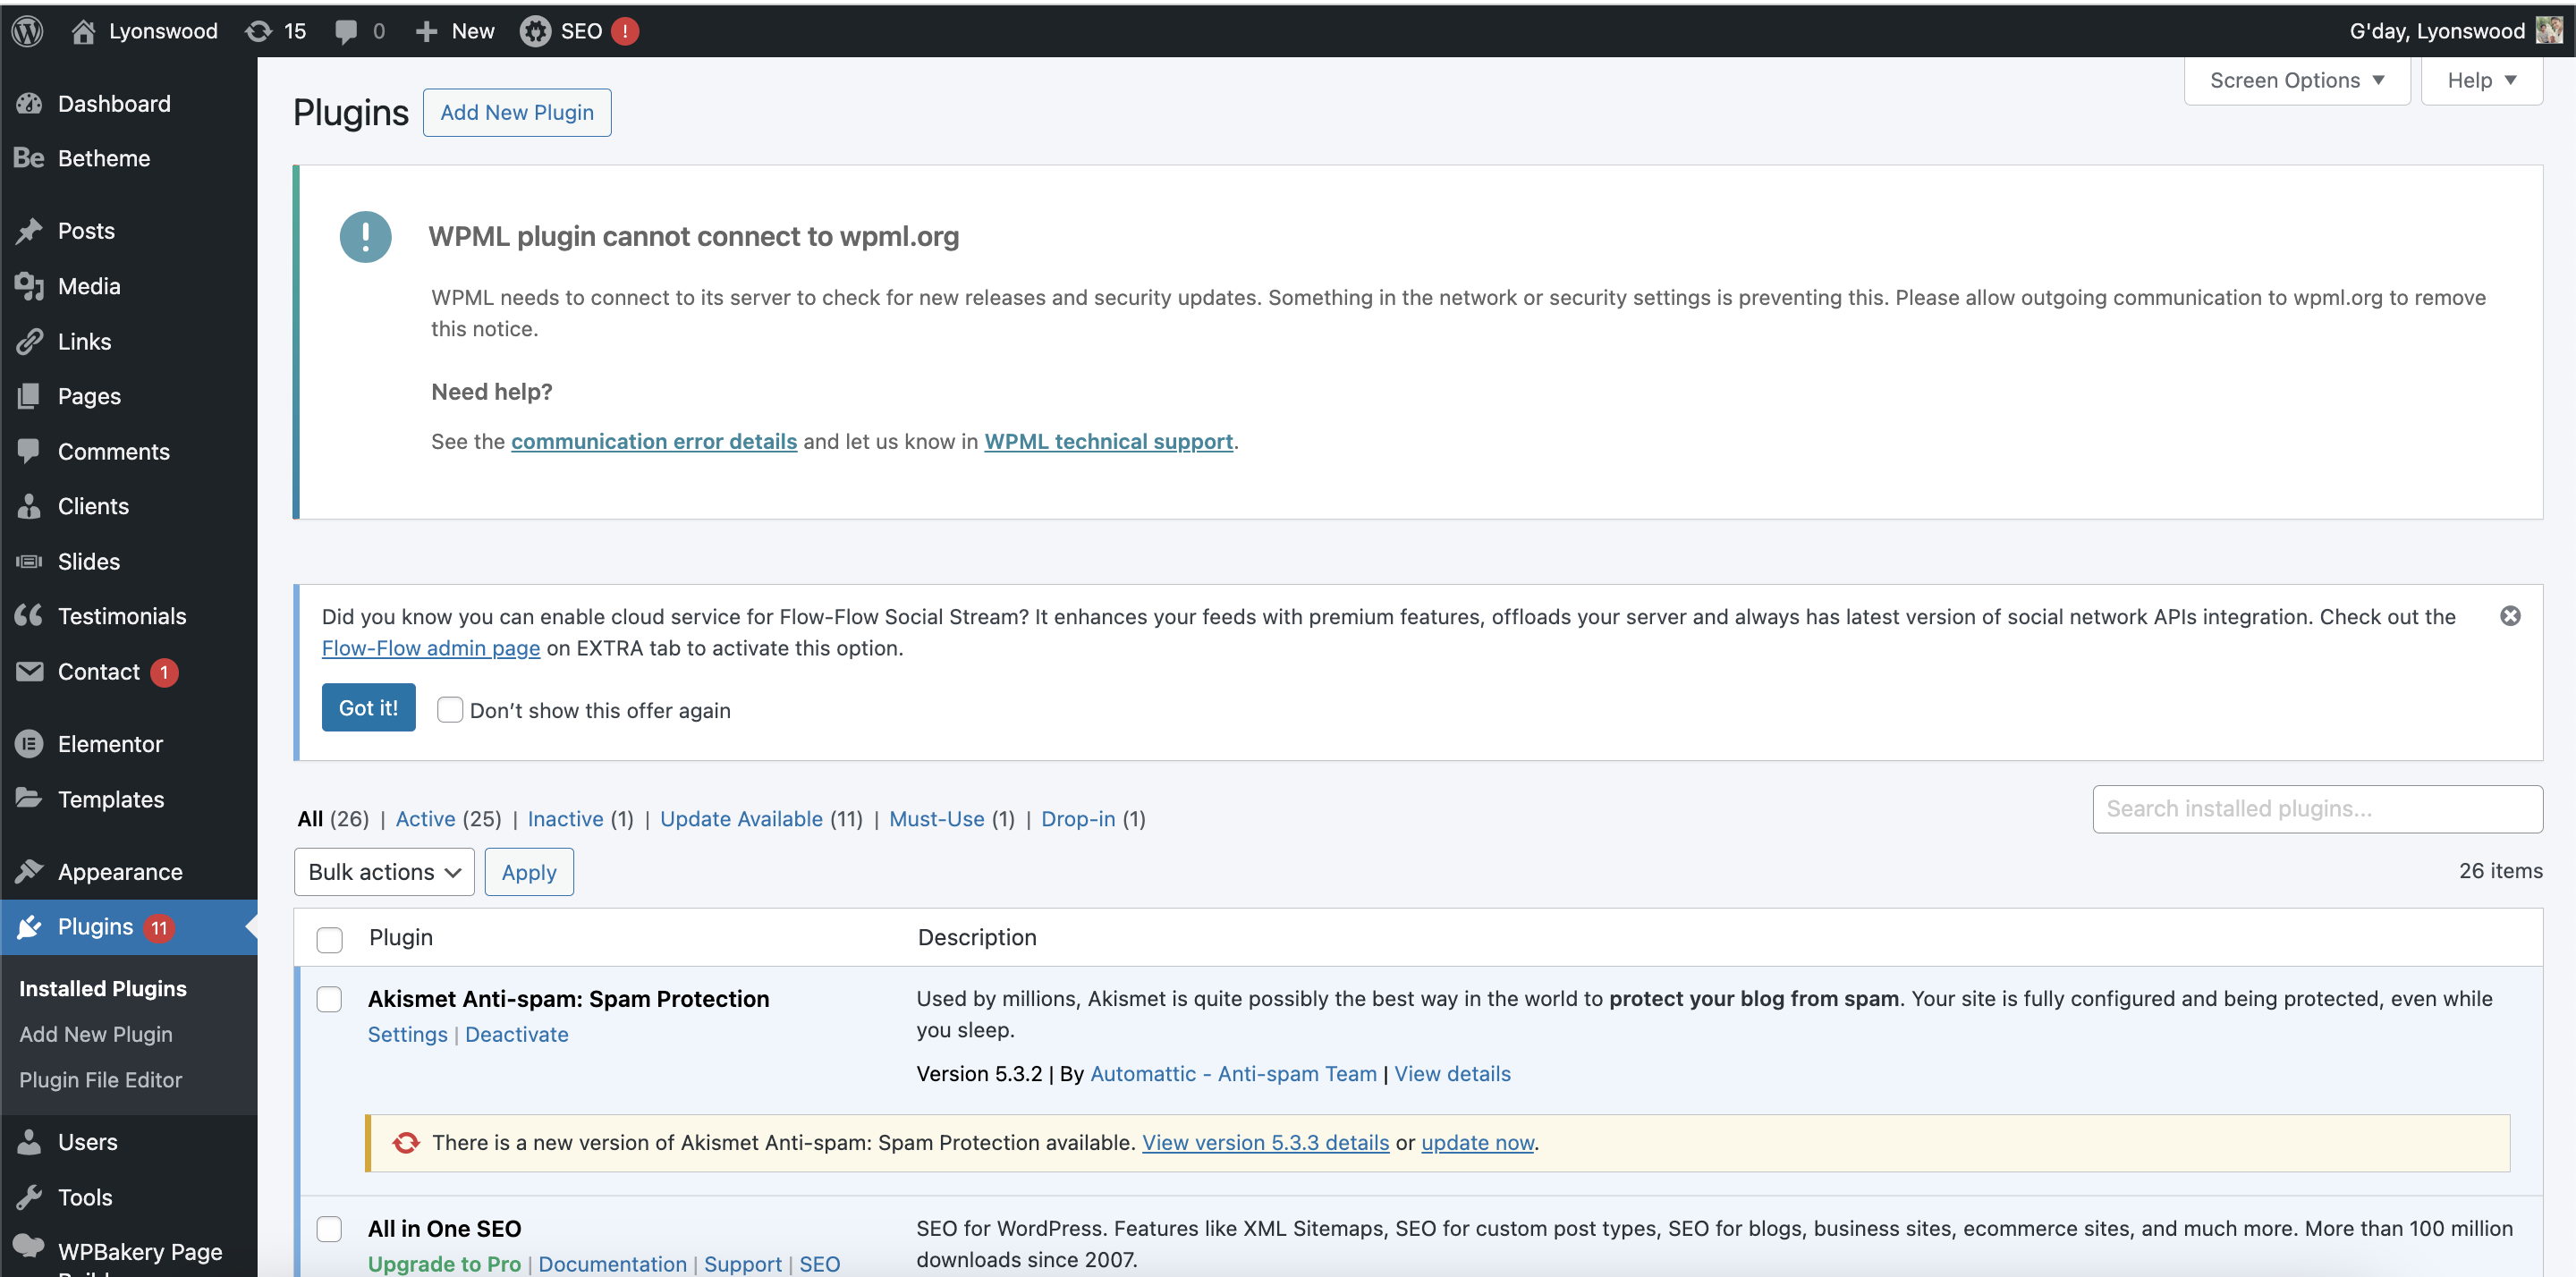This screenshot has width=2576, height=1277.
Task: Select the Akismet Anti-spam checkbox
Action: click(329, 1000)
